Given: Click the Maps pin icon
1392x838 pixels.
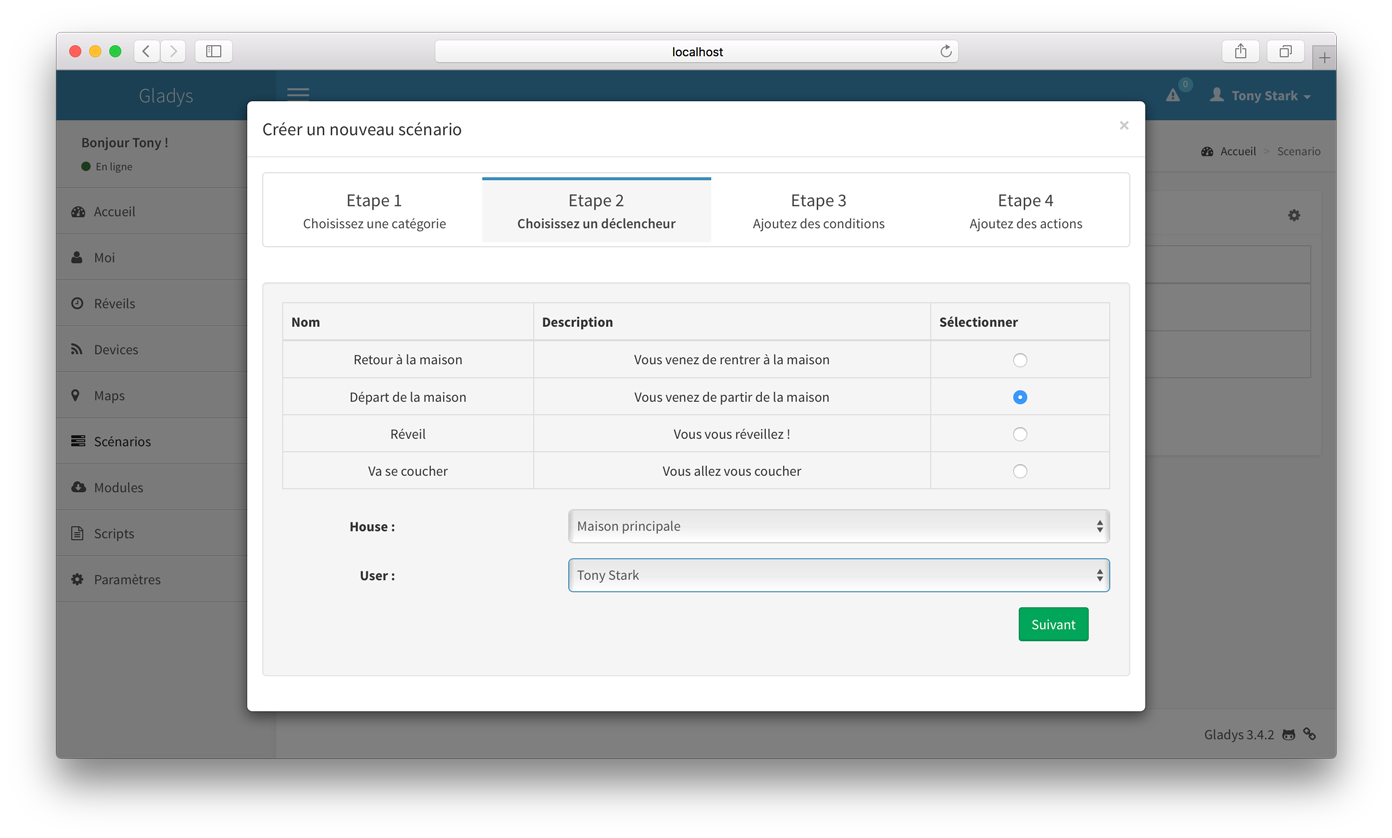Looking at the screenshot, I should pos(76,396).
